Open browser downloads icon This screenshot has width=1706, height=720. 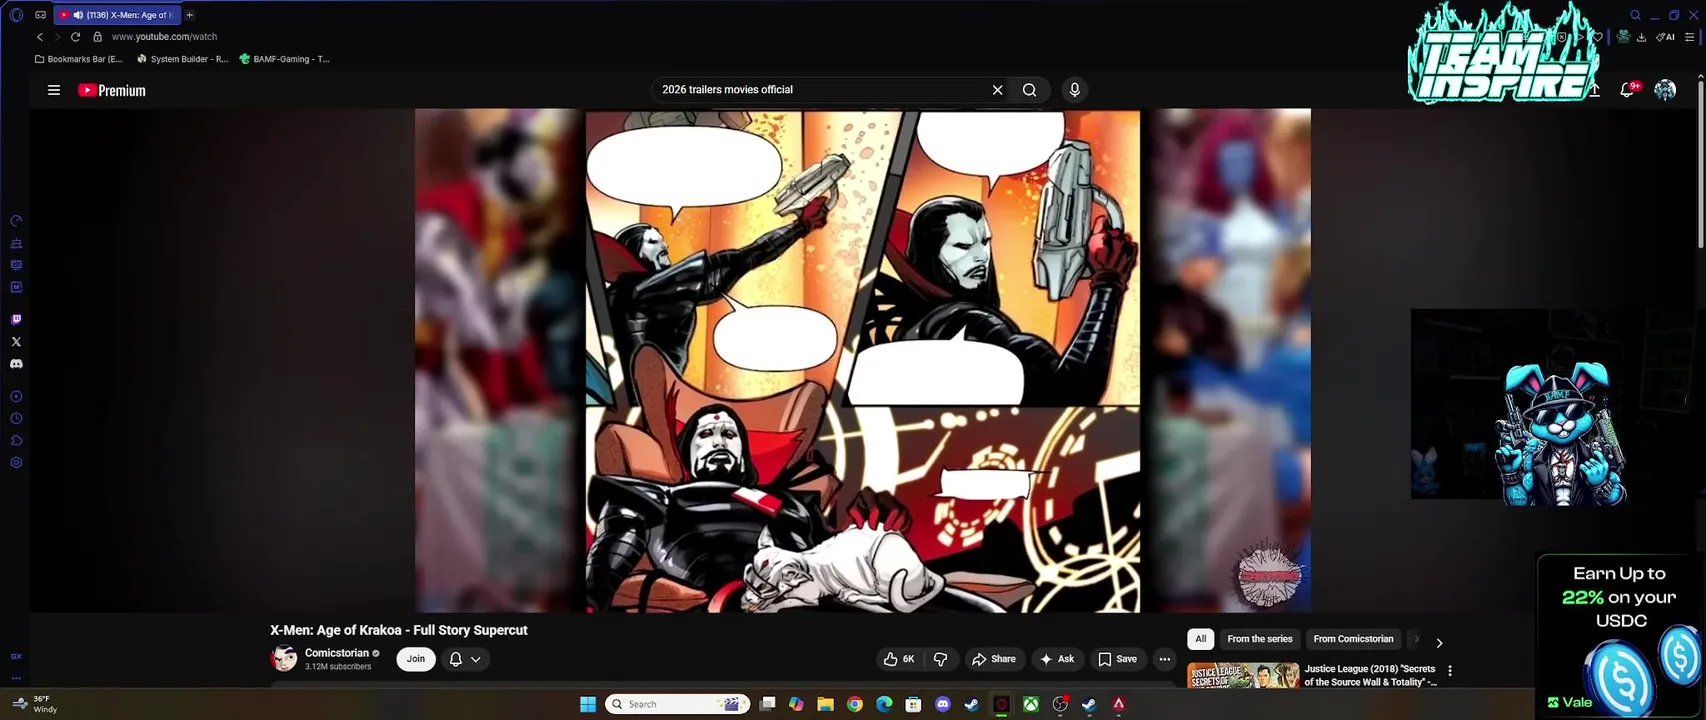click(x=1641, y=37)
